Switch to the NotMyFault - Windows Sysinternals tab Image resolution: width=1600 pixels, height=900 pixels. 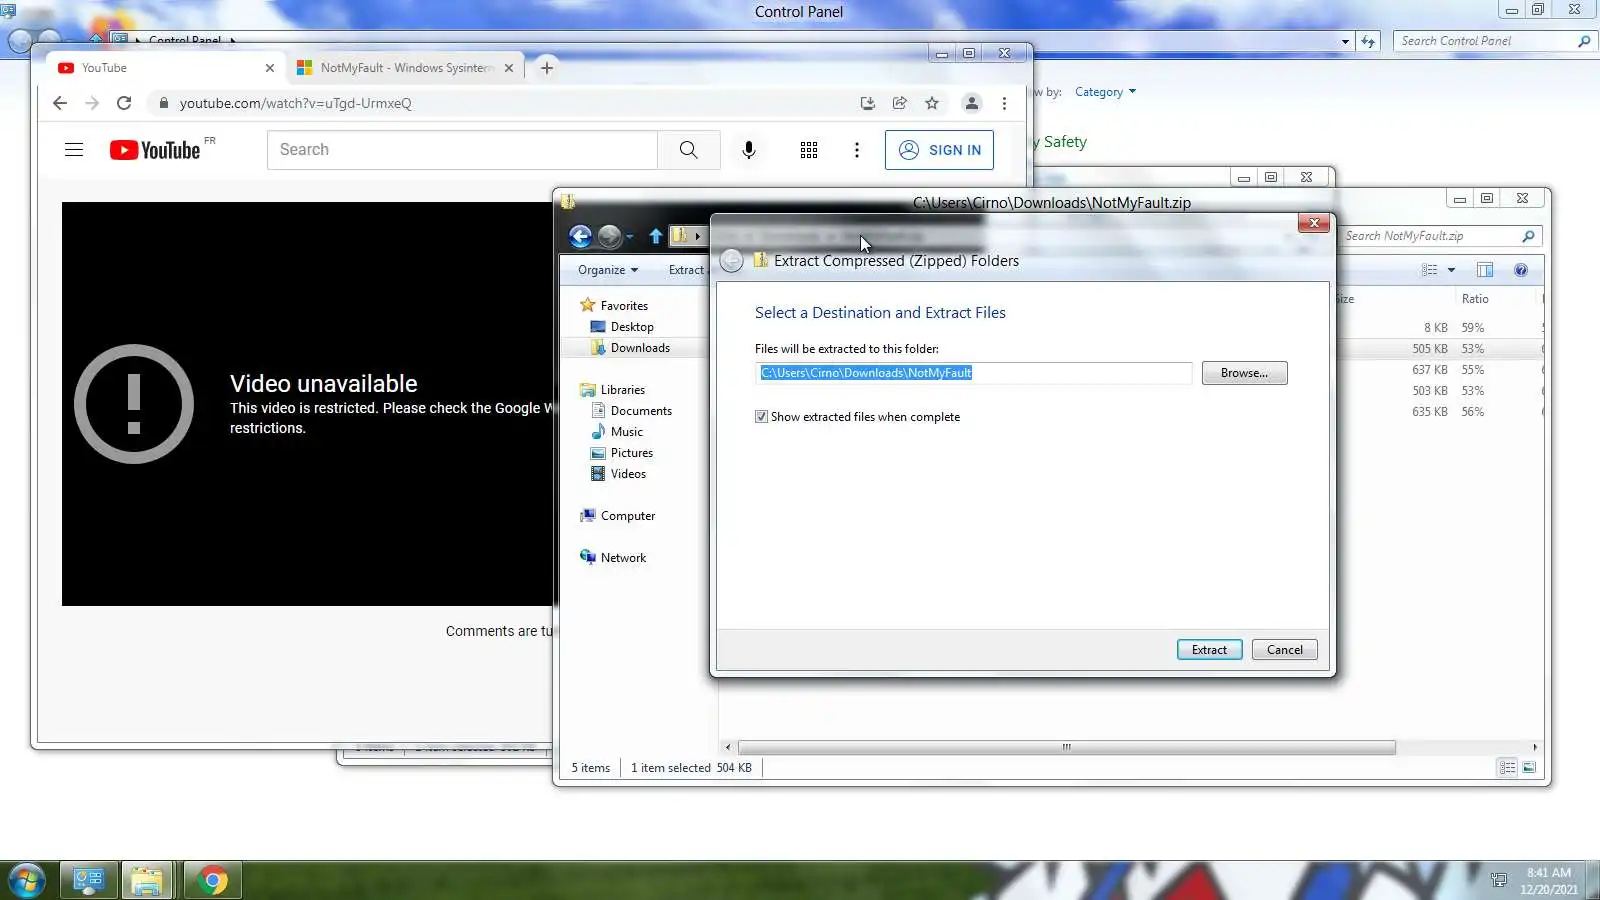pyautogui.click(x=405, y=68)
